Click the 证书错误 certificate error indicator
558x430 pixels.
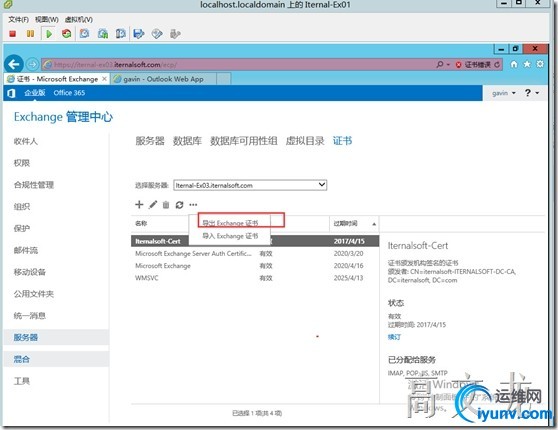[x=473, y=65]
